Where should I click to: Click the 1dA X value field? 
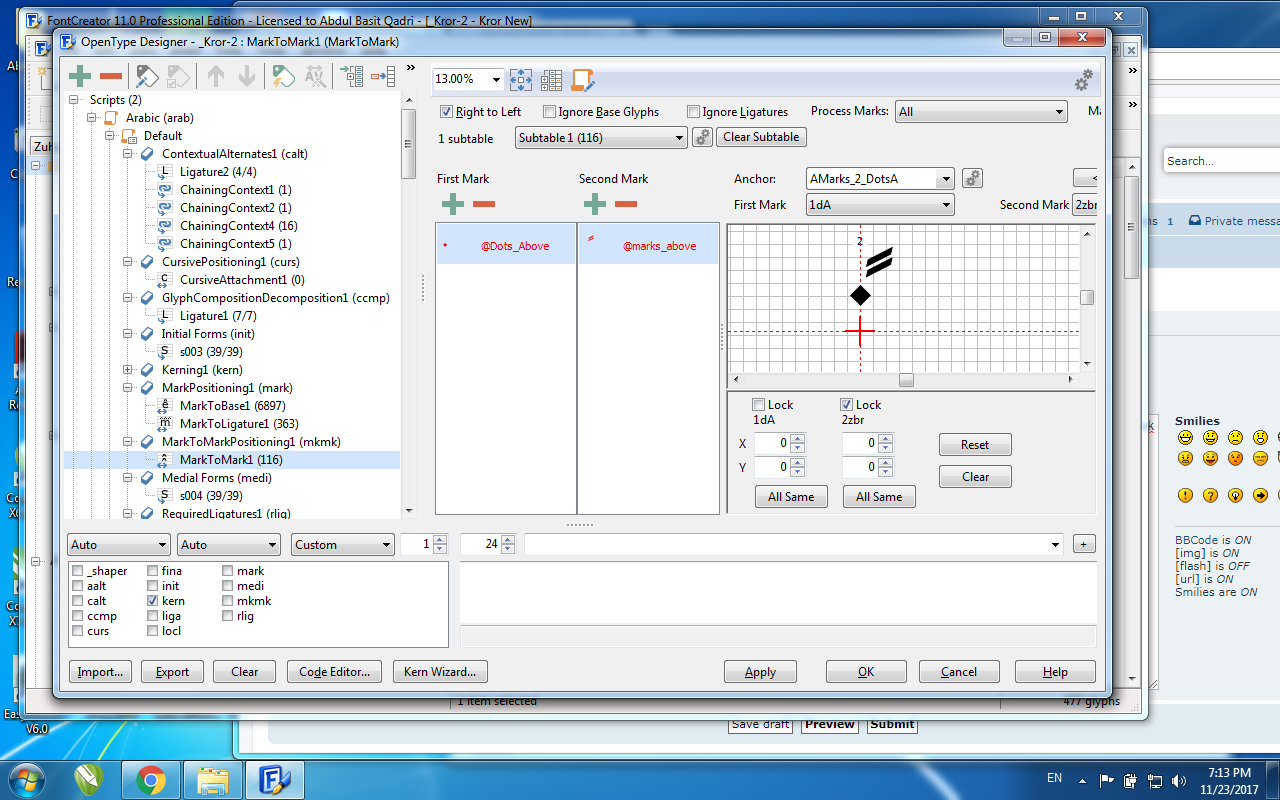pyautogui.click(x=771, y=443)
